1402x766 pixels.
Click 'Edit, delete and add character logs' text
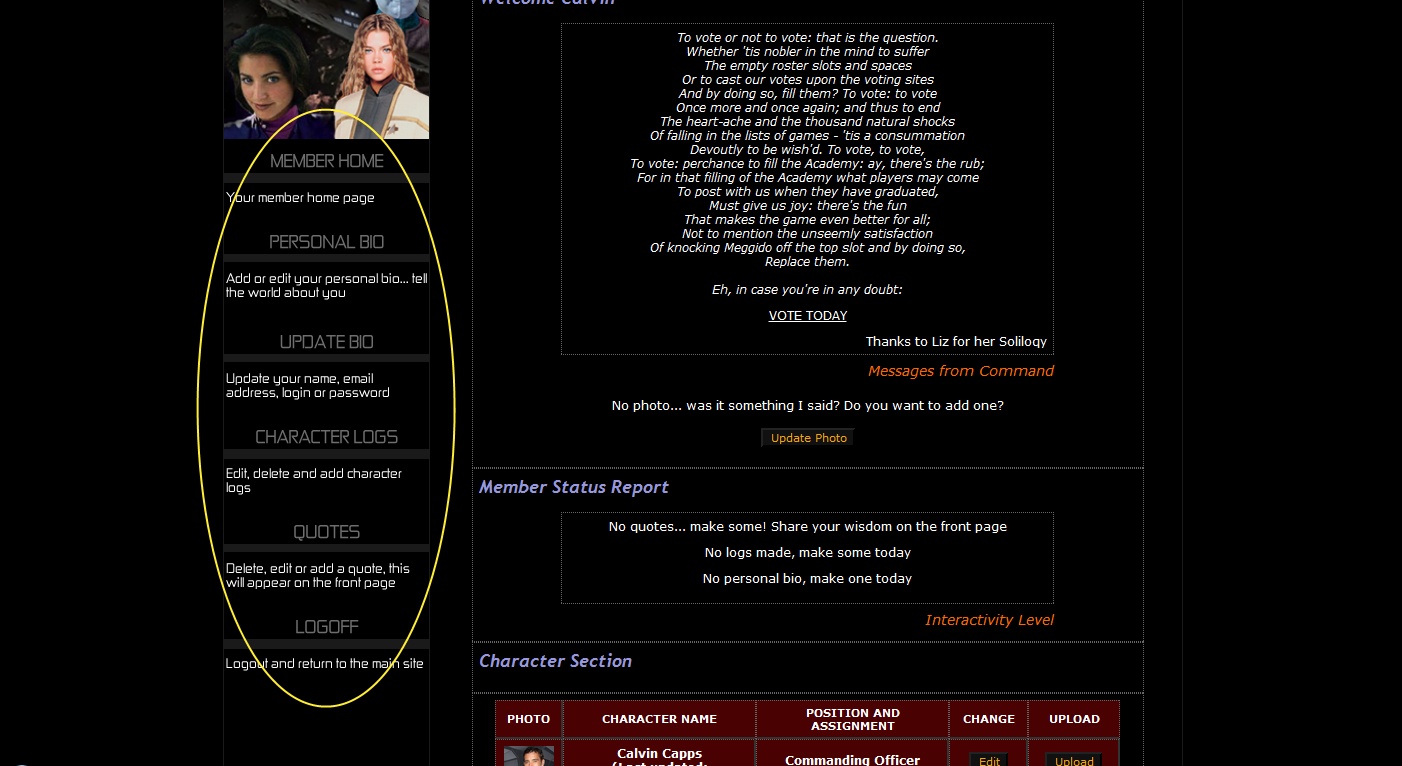[x=314, y=481]
